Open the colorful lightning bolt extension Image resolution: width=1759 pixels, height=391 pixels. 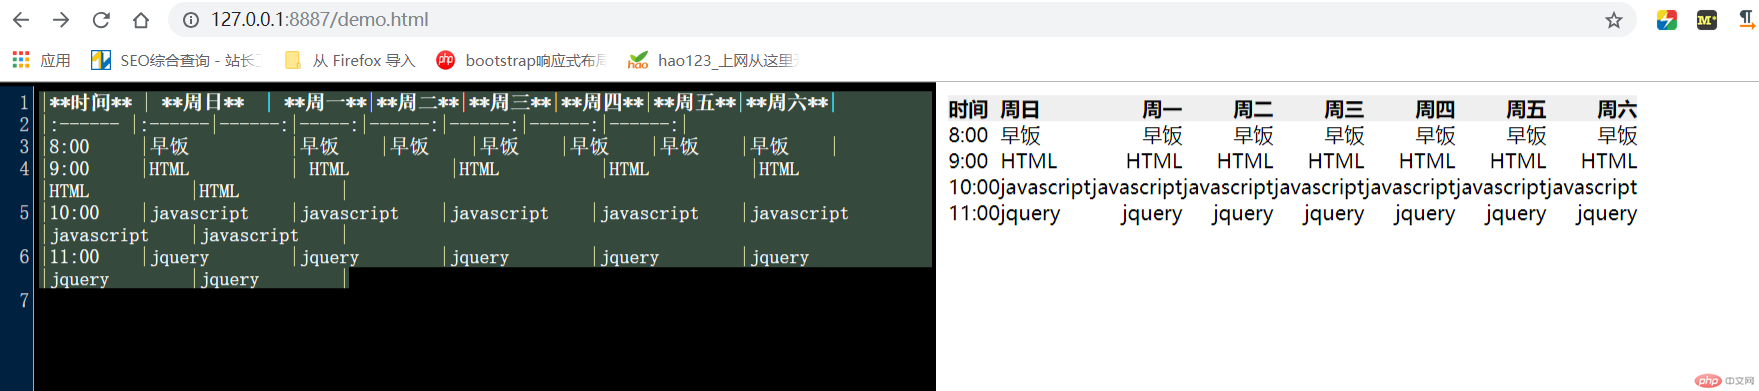1666,20
